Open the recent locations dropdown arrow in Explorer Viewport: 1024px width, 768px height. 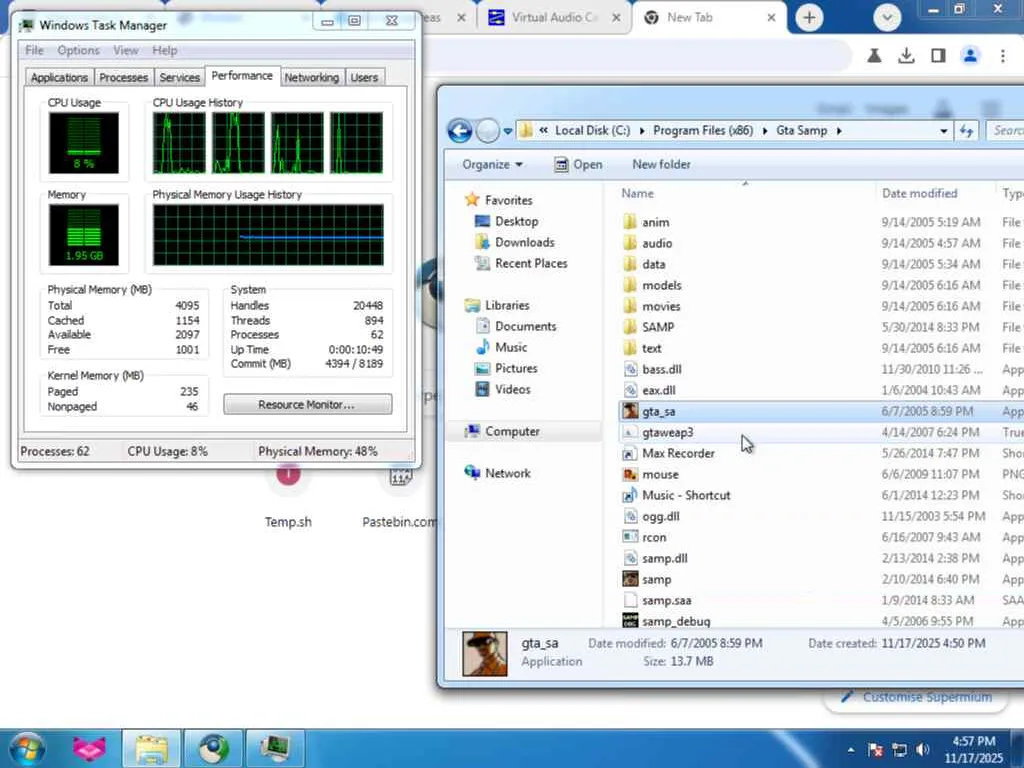[x=507, y=131]
